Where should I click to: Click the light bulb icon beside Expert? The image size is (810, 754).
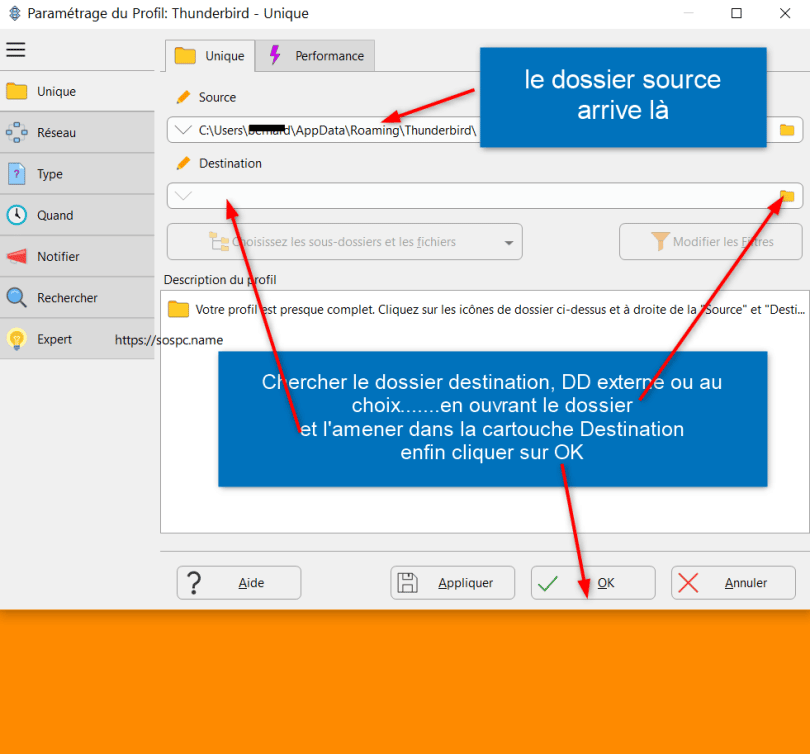click(x=17, y=339)
